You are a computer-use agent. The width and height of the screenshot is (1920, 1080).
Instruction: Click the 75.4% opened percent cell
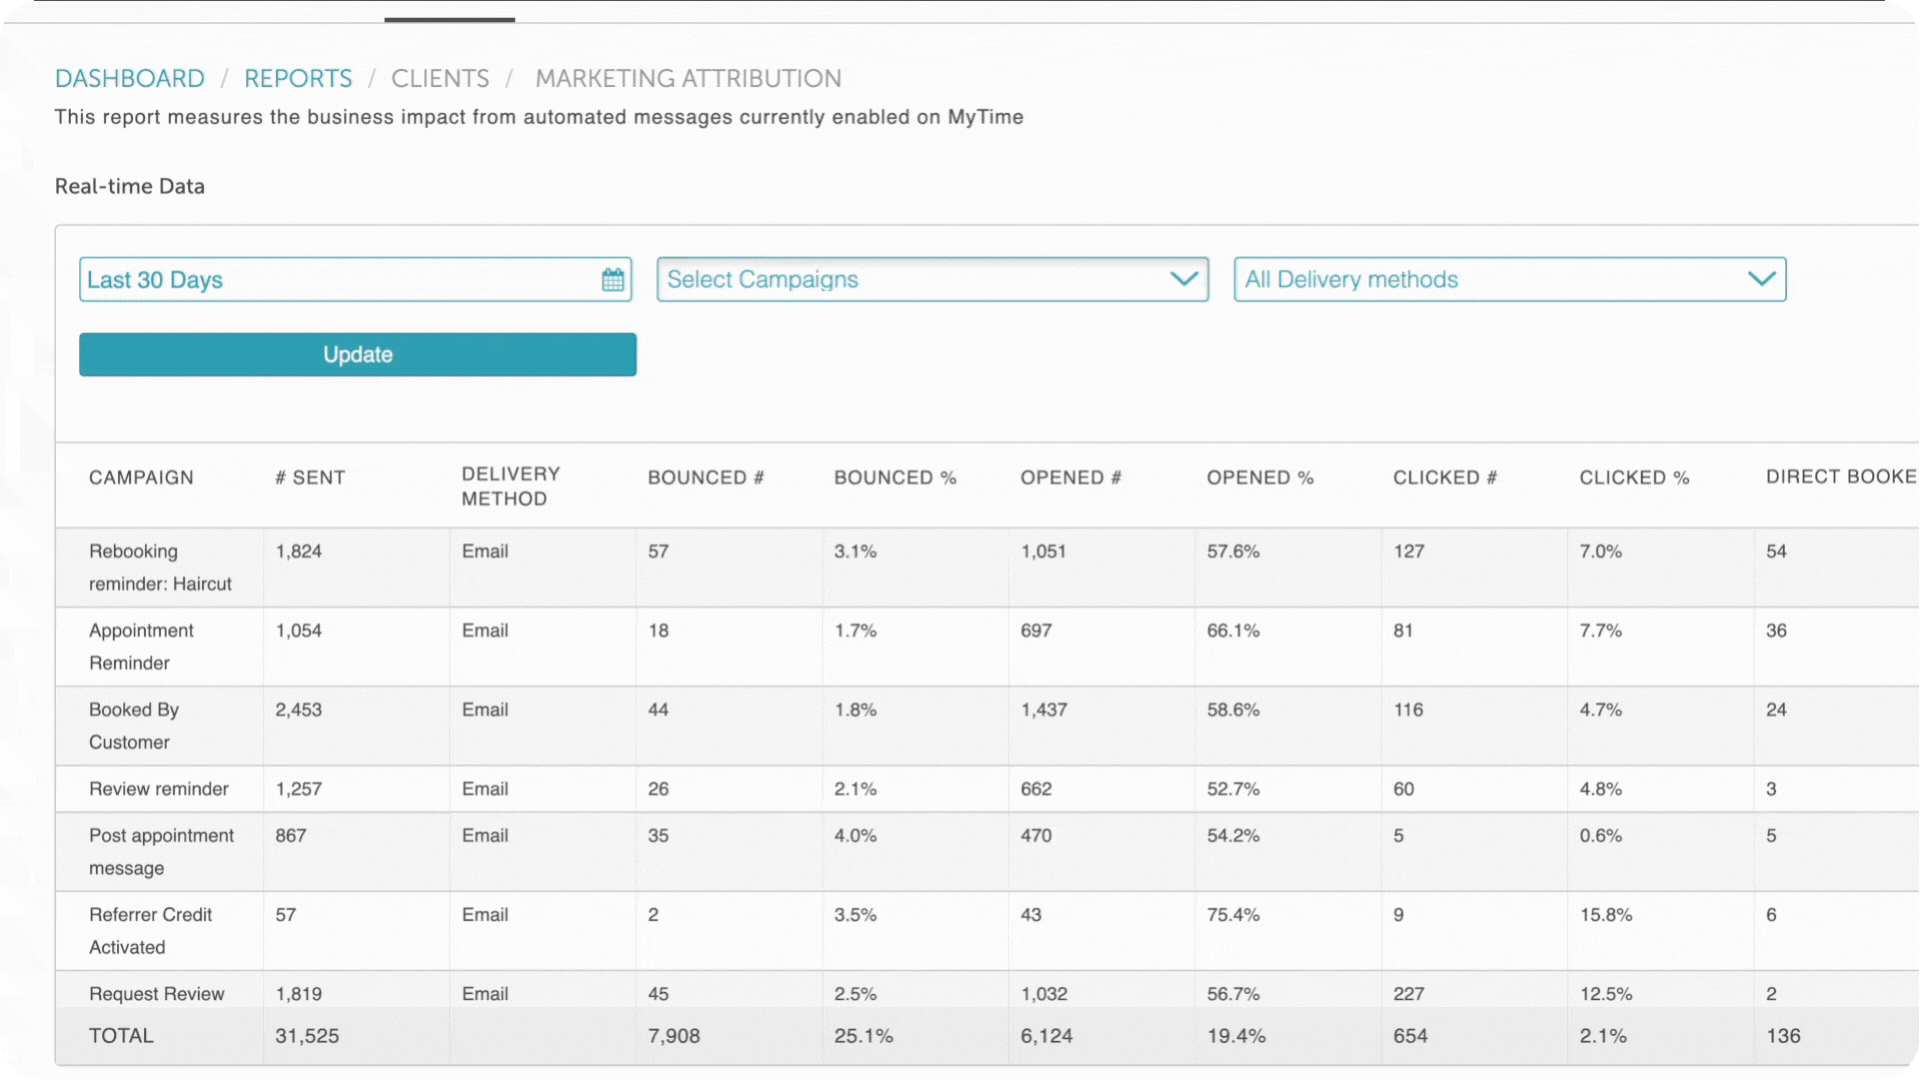coord(1233,915)
